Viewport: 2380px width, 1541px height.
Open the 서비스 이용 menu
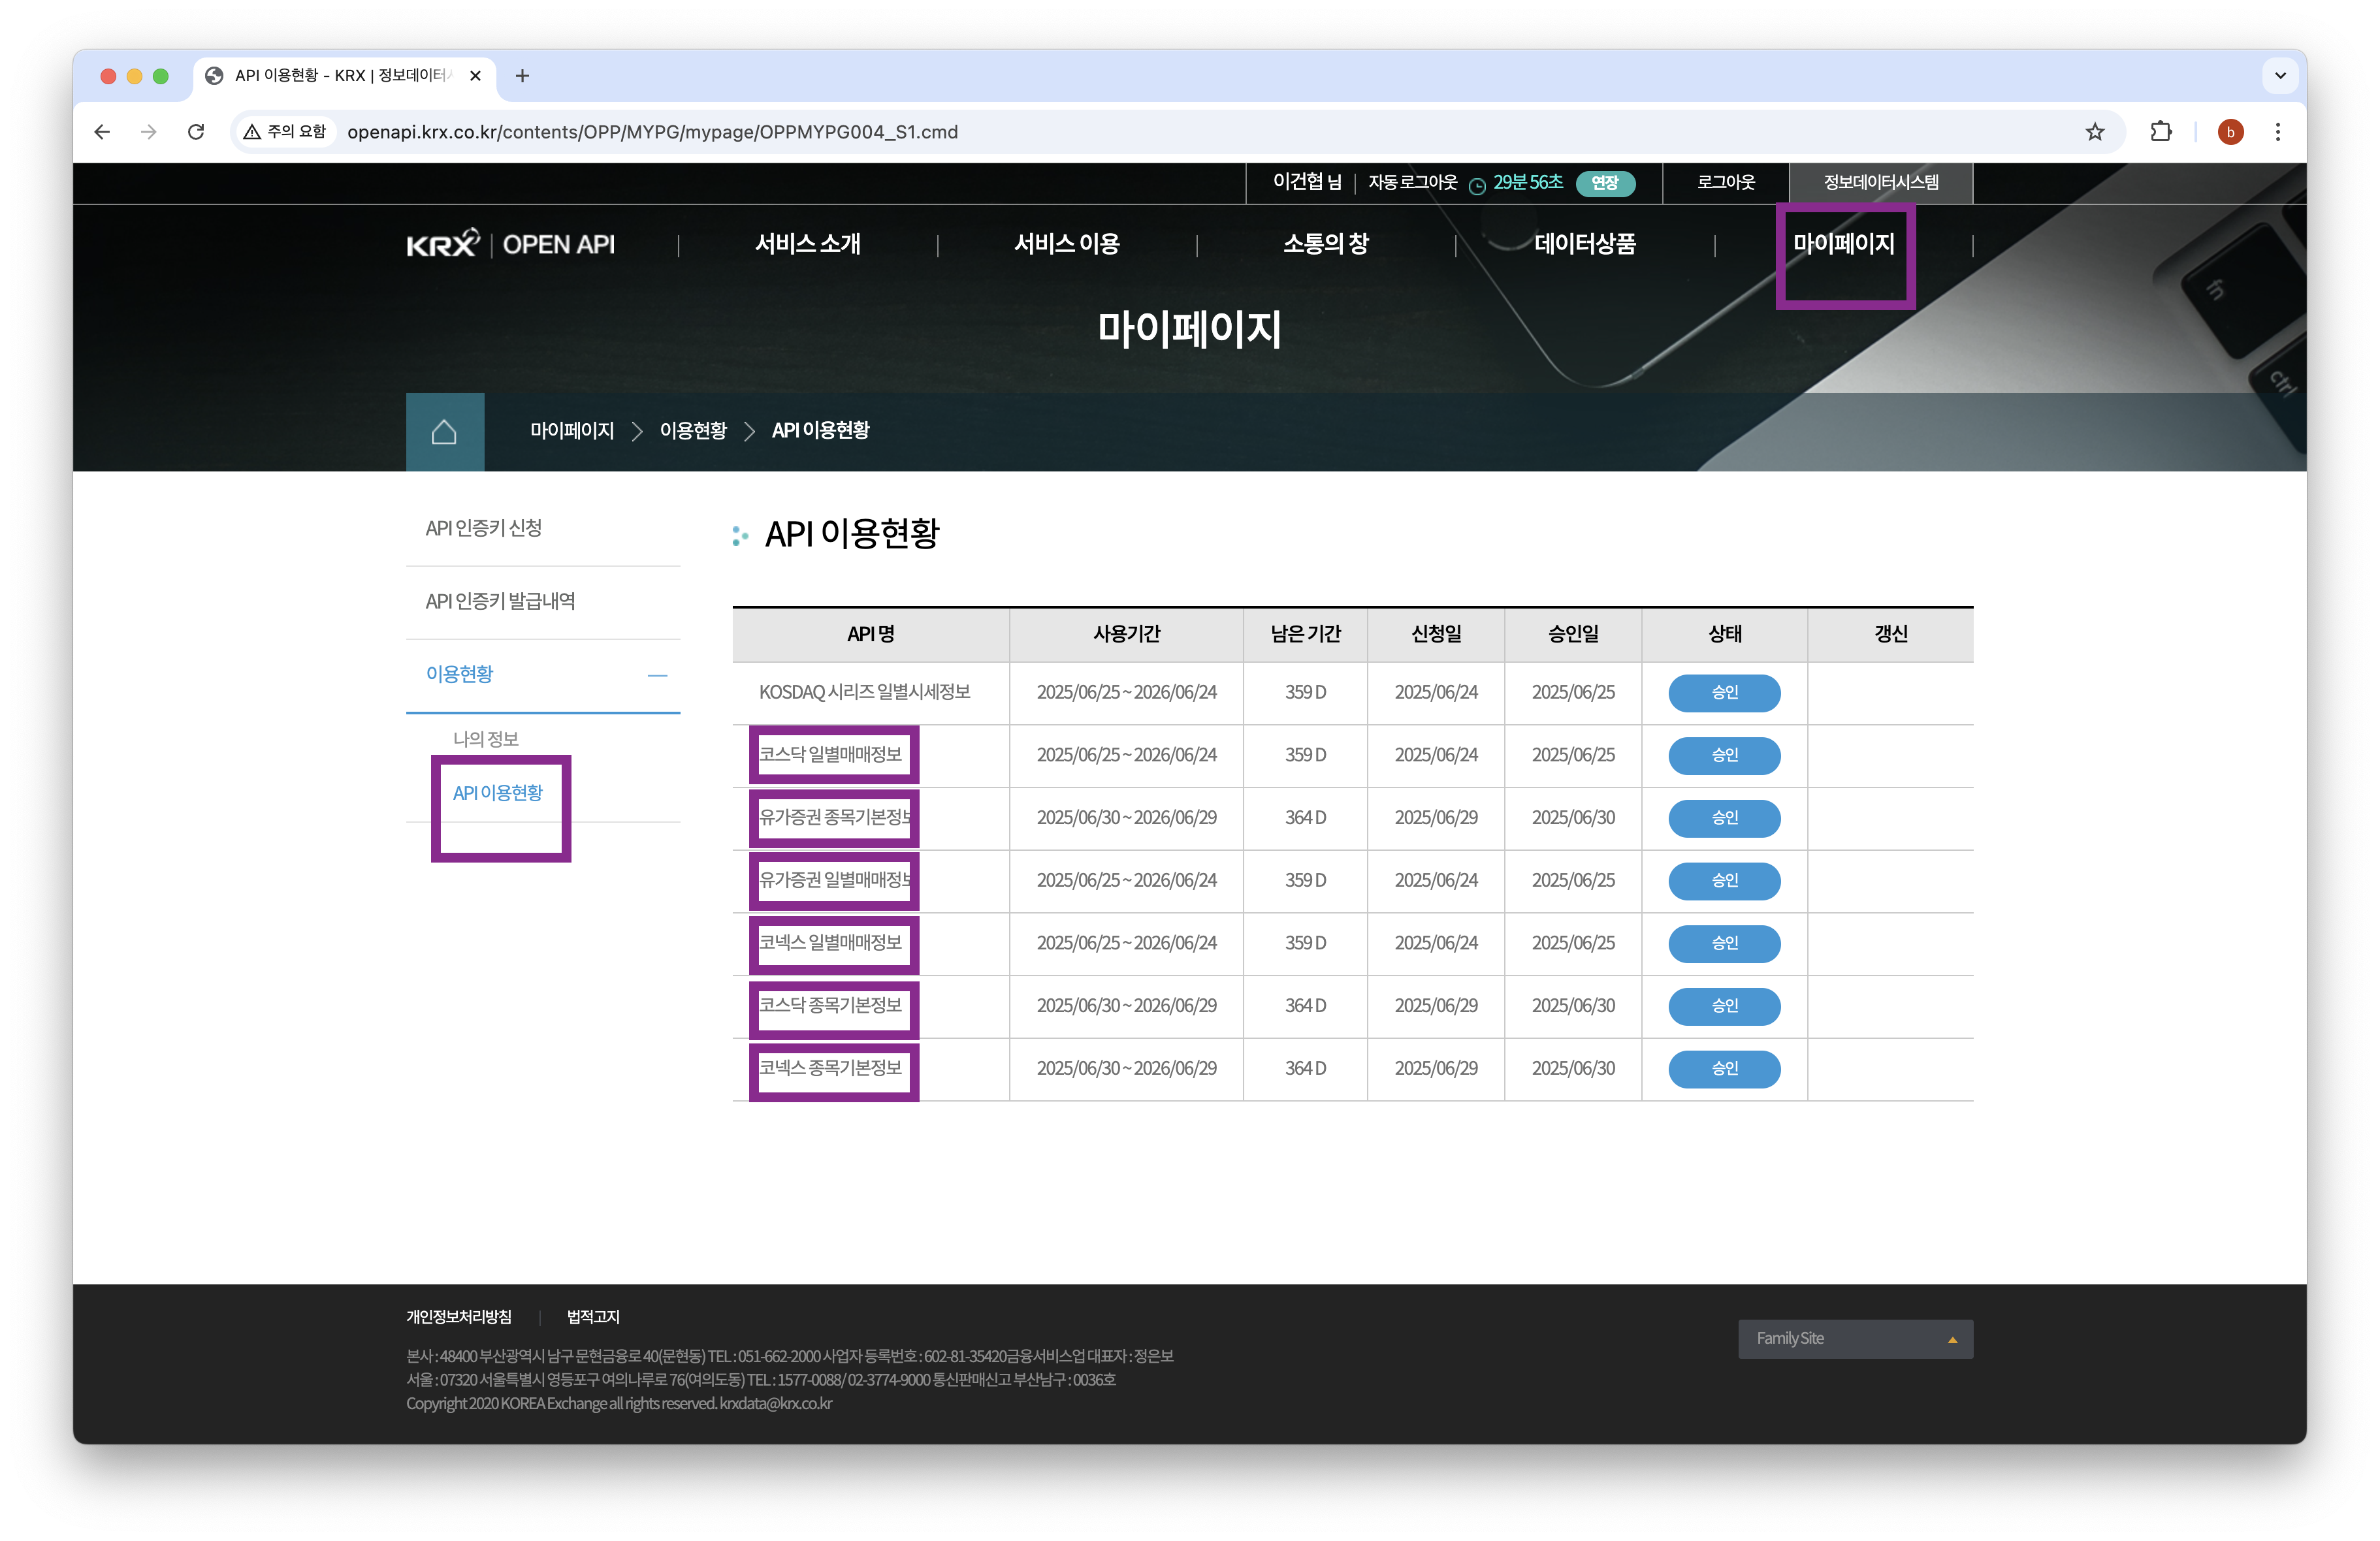1067,244
